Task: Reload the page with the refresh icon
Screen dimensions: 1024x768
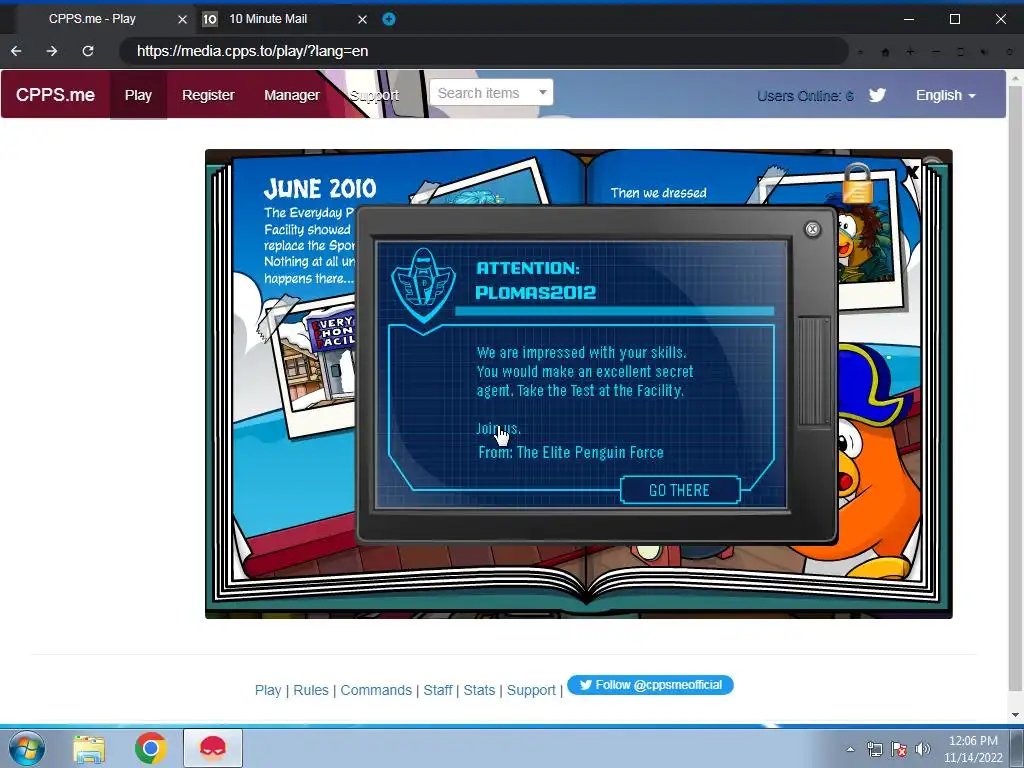Action: click(88, 51)
